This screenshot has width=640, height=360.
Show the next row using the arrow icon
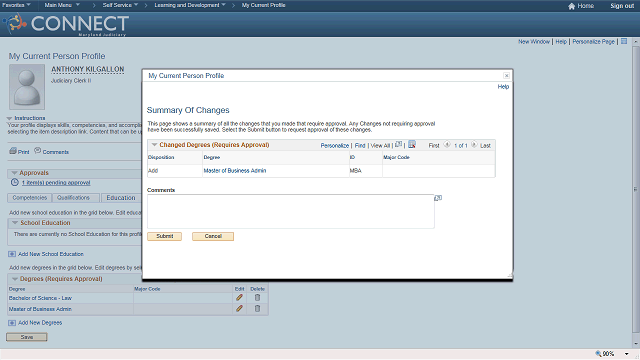coord(474,144)
